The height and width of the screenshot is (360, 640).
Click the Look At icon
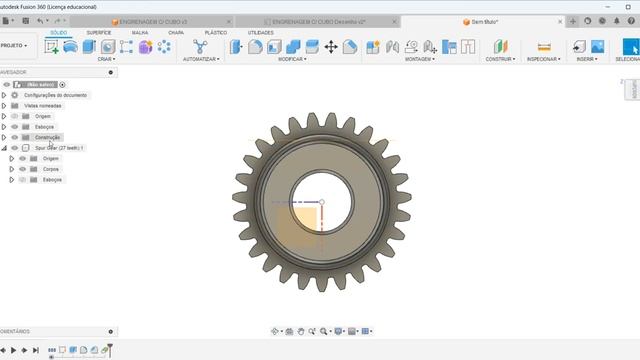[x=289, y=331]
